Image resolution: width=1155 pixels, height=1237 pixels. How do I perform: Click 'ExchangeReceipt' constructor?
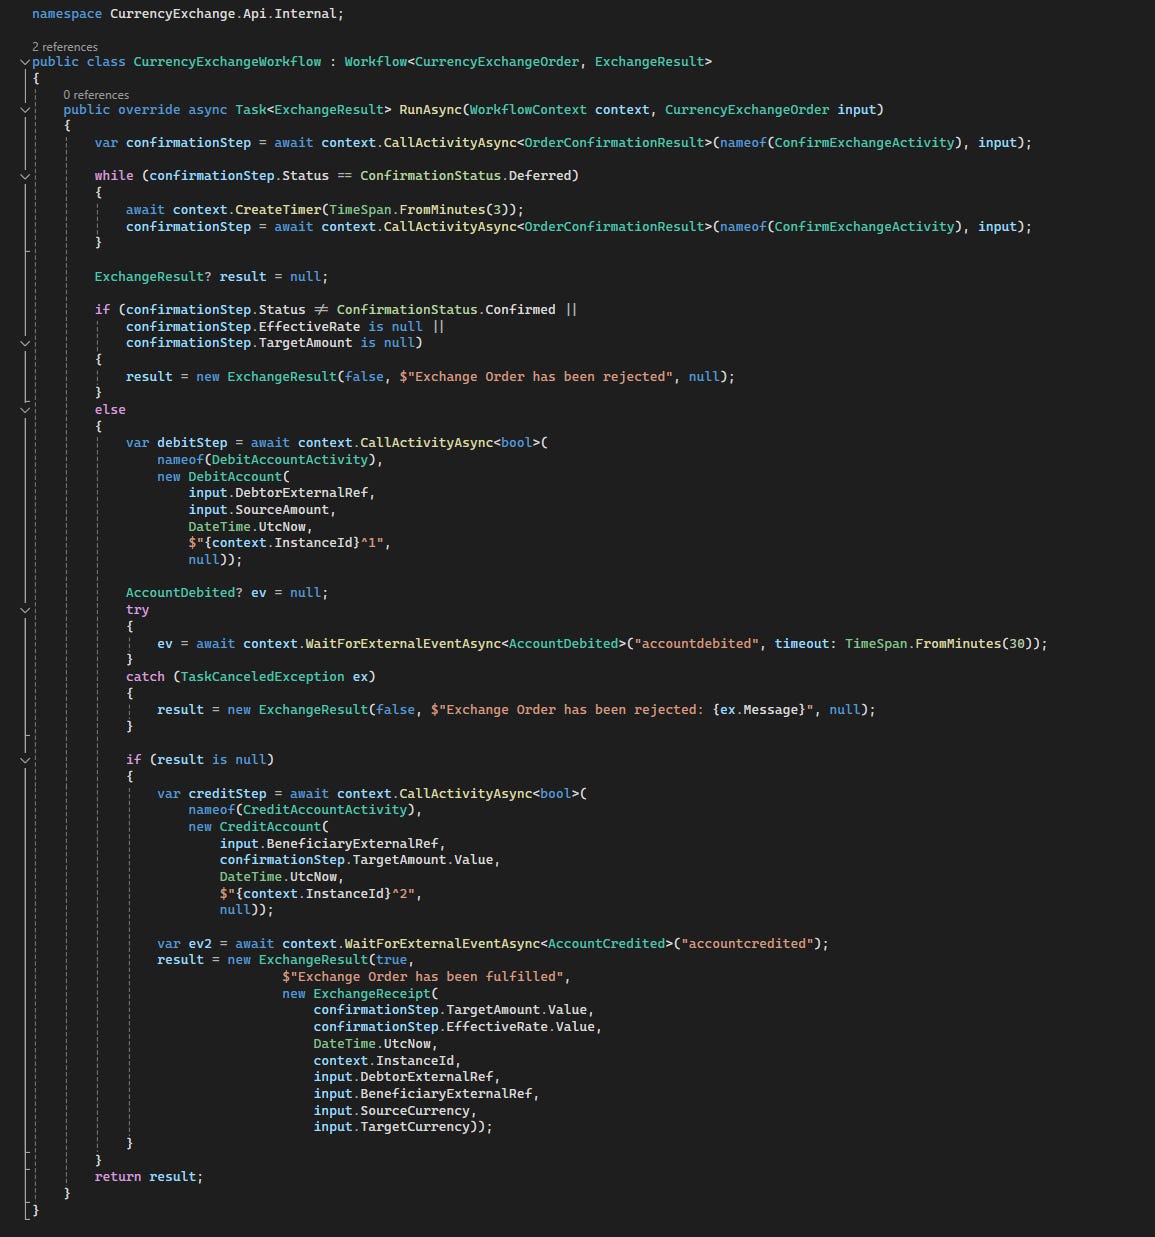click(x=372, y=994)
